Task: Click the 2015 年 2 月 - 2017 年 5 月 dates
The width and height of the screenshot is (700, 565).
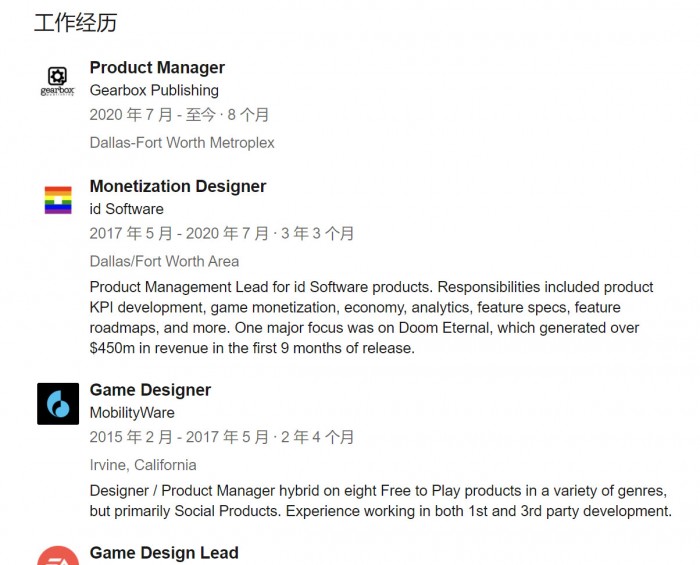Action: 222,437
